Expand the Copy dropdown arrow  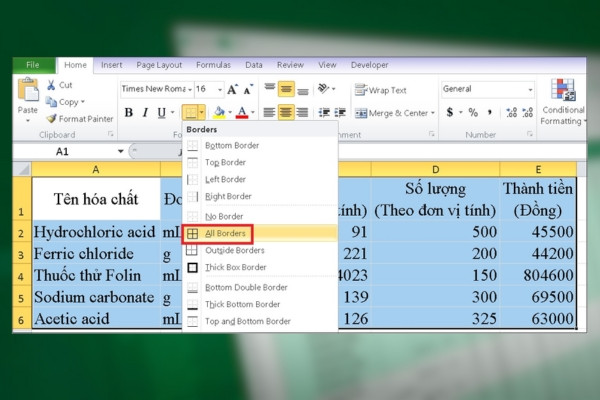pos(83,102)
